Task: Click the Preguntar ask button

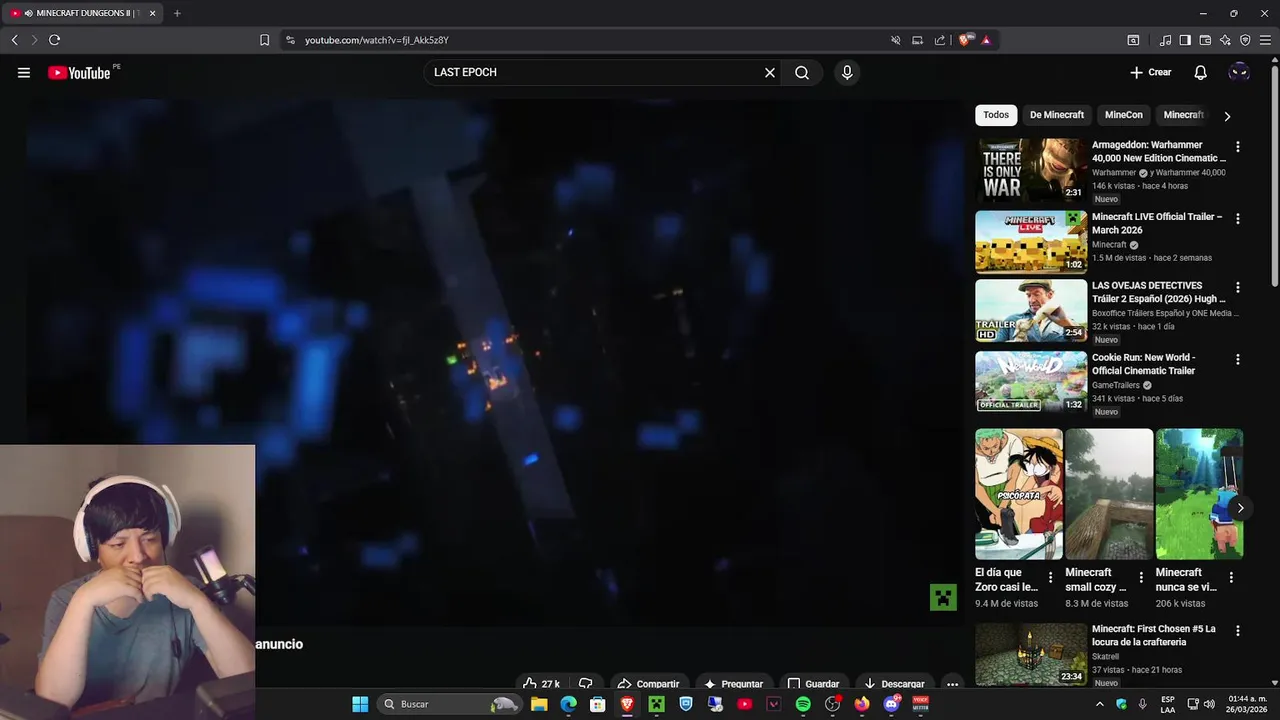Action: [733, 684]
